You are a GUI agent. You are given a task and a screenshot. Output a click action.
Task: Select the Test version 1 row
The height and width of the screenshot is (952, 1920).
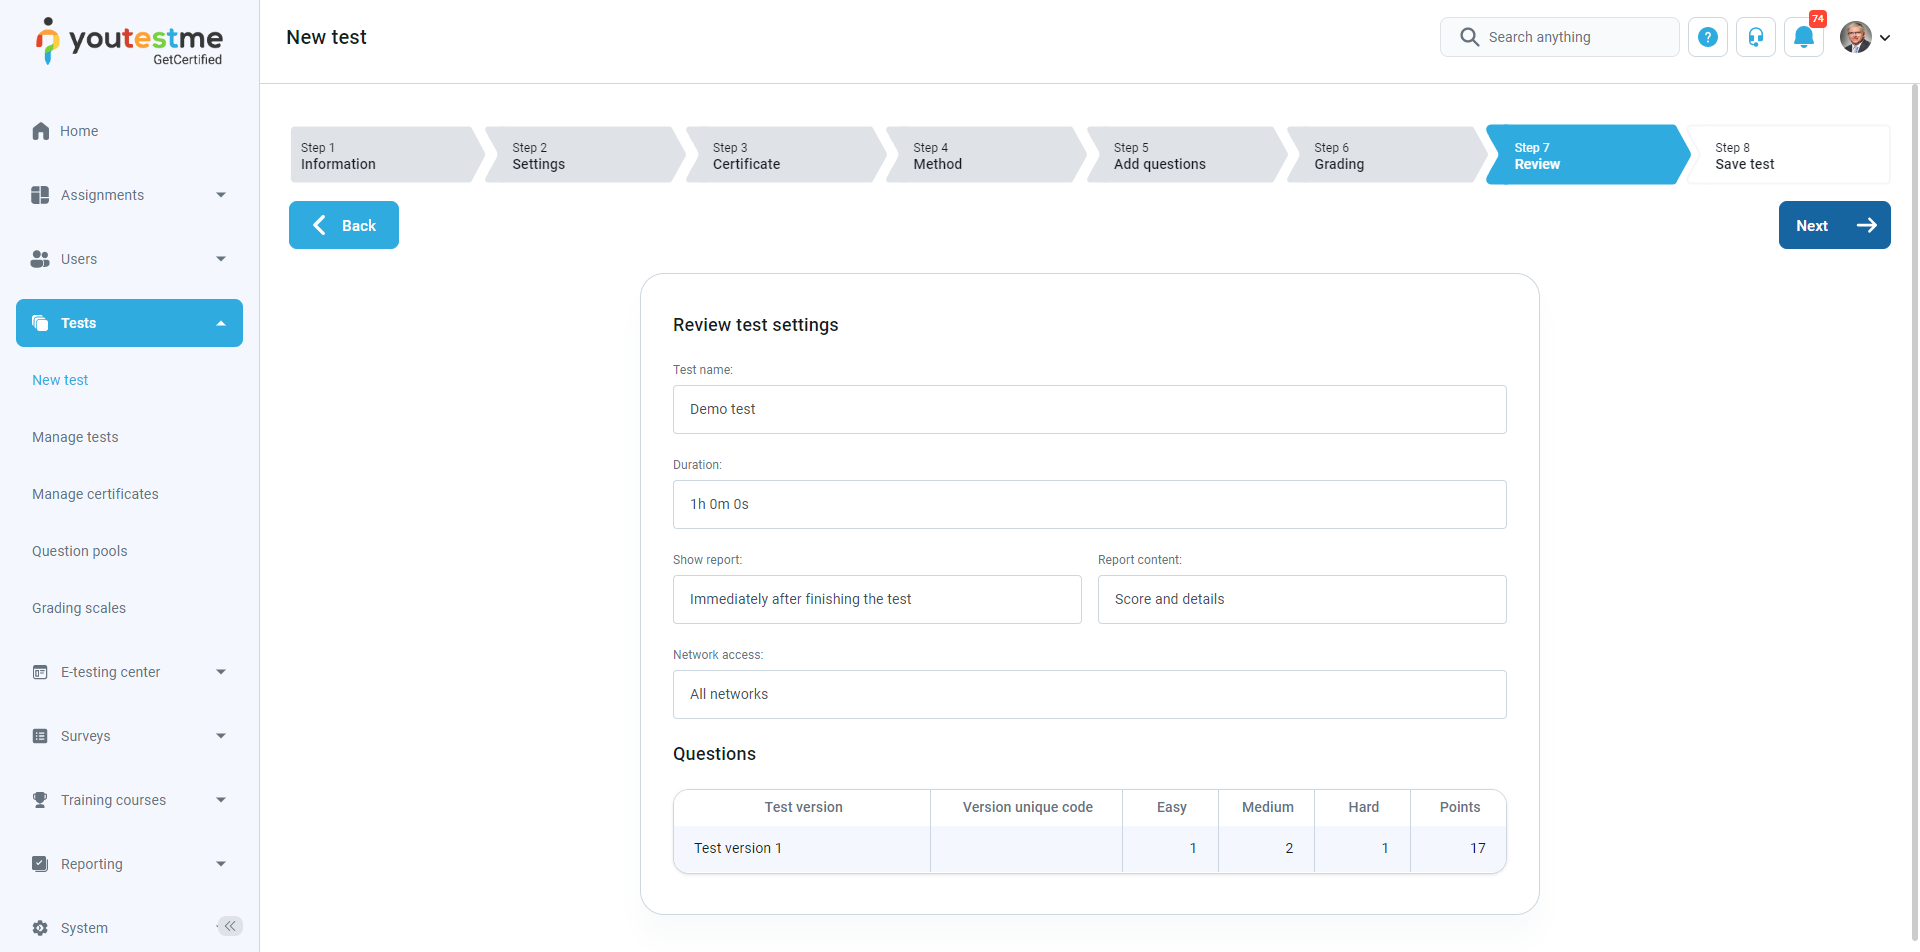[1089, 848]
